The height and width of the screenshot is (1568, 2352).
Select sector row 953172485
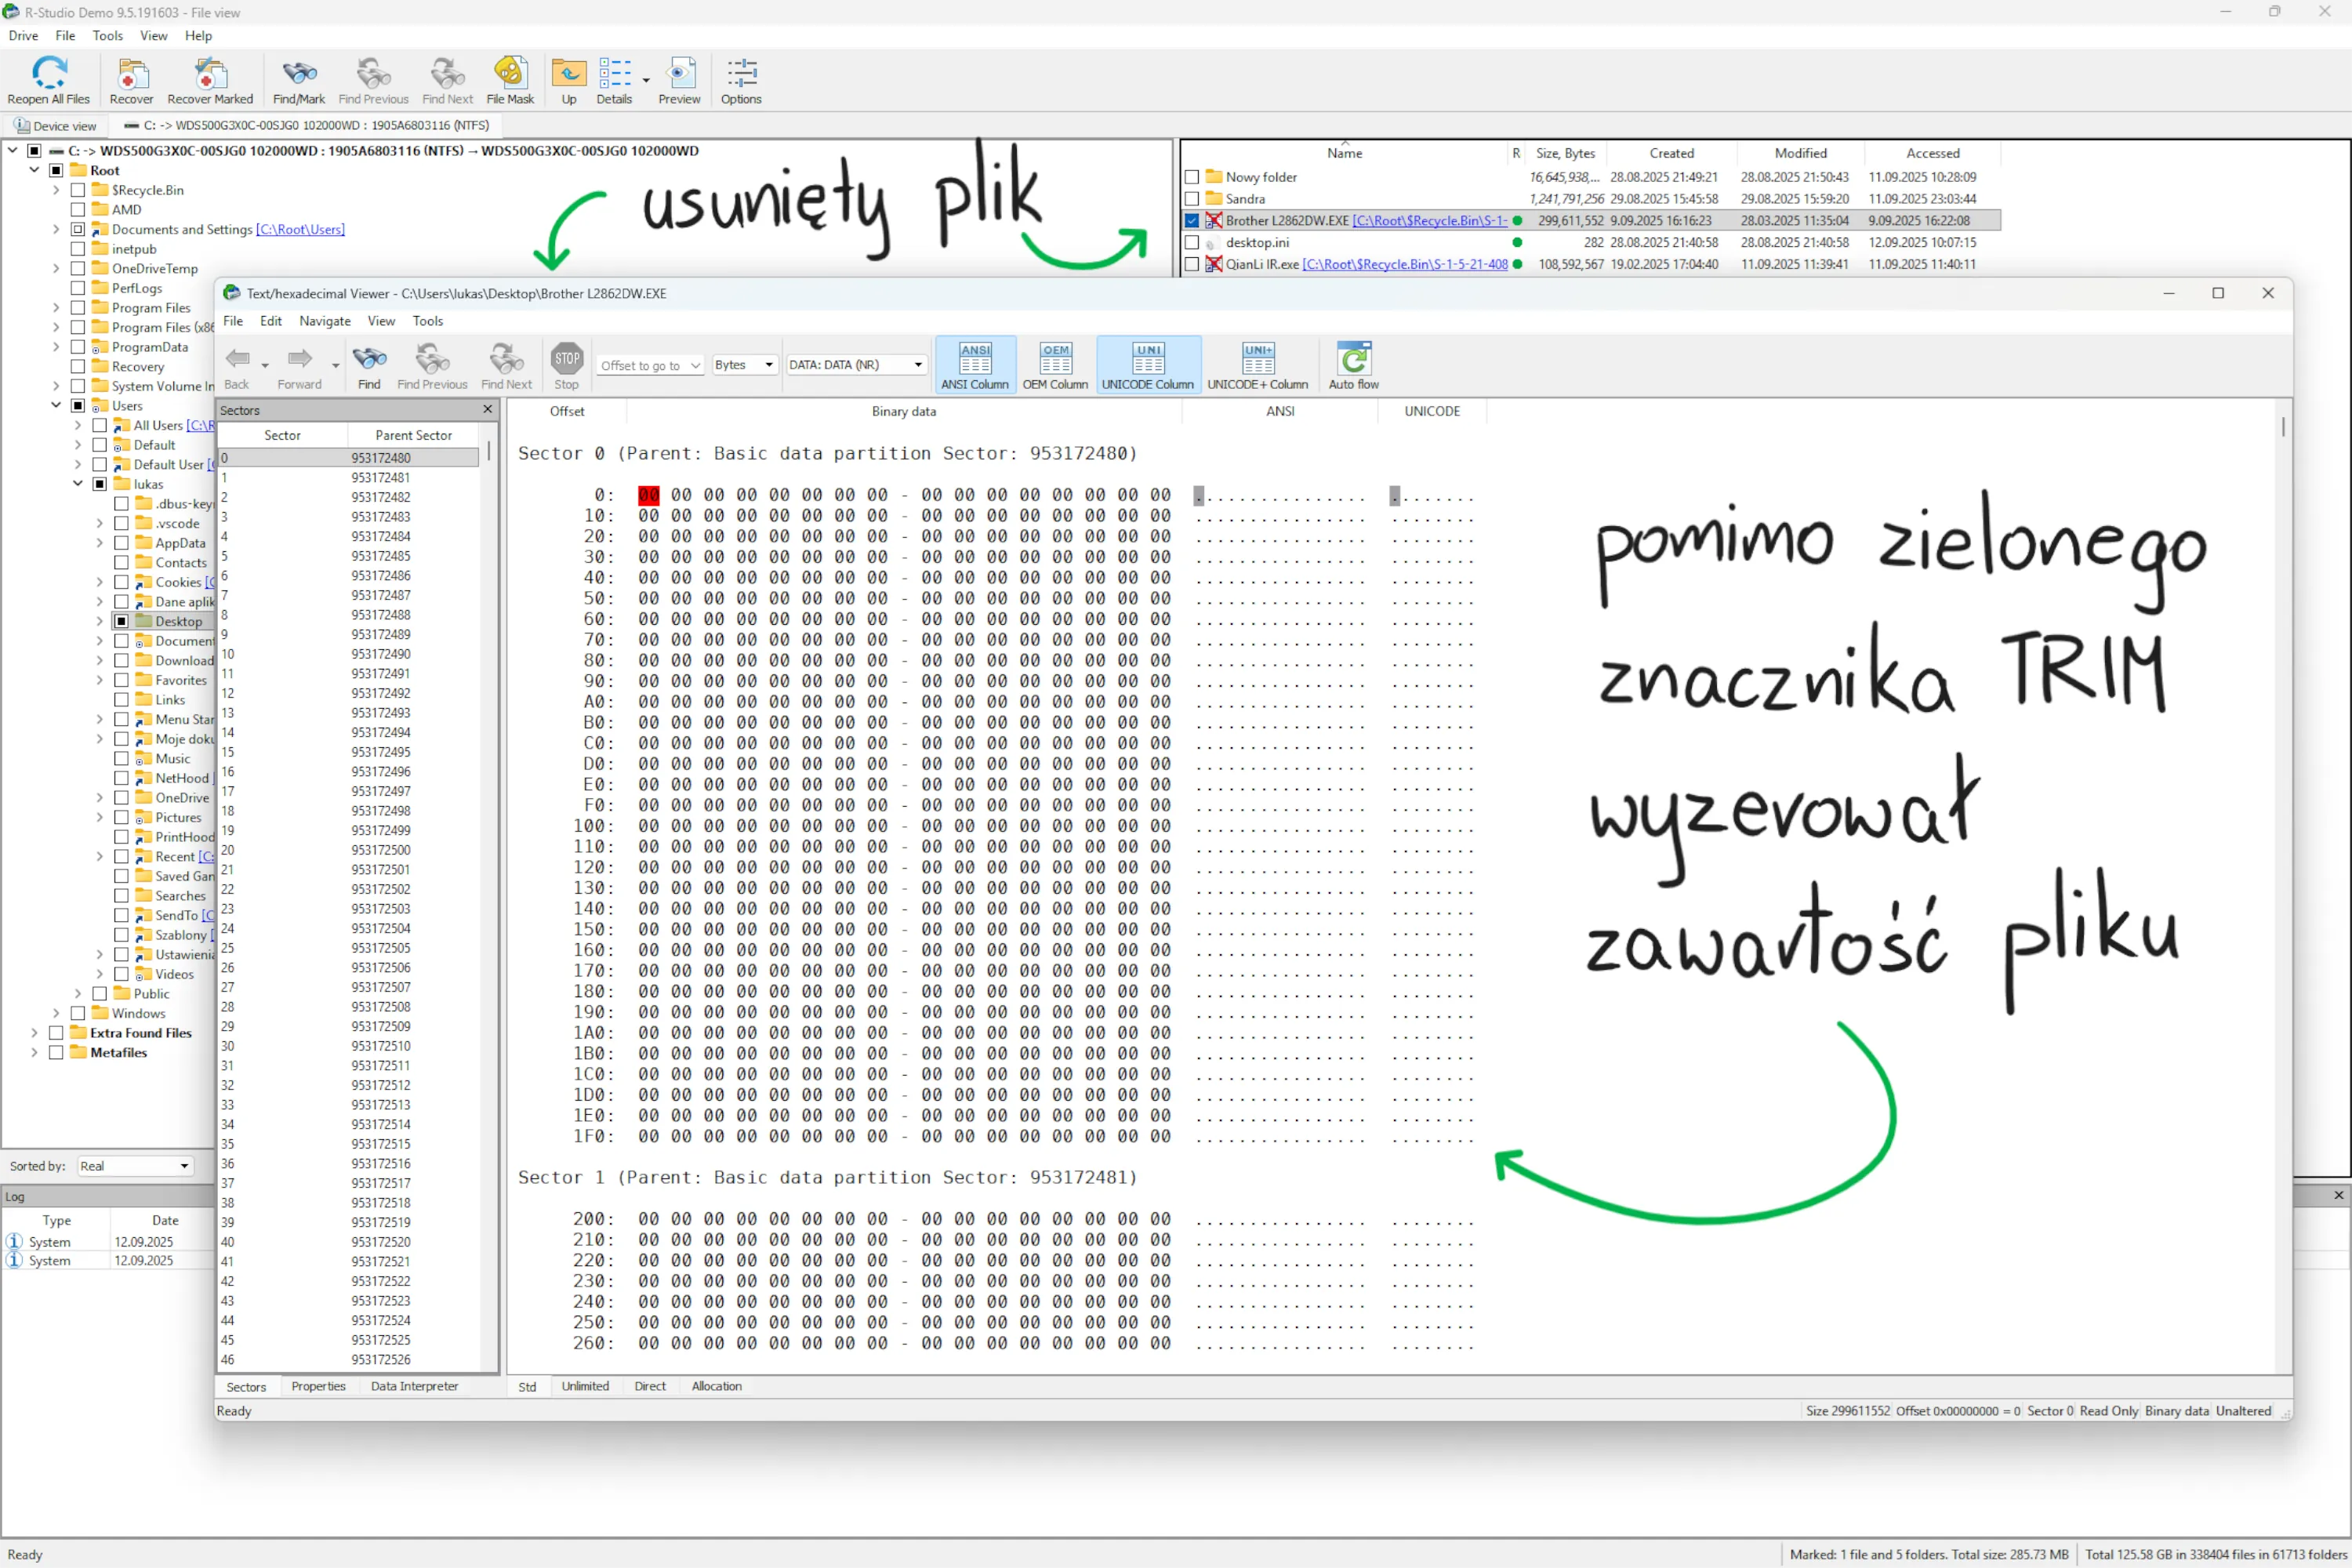[x=349, y=556]
